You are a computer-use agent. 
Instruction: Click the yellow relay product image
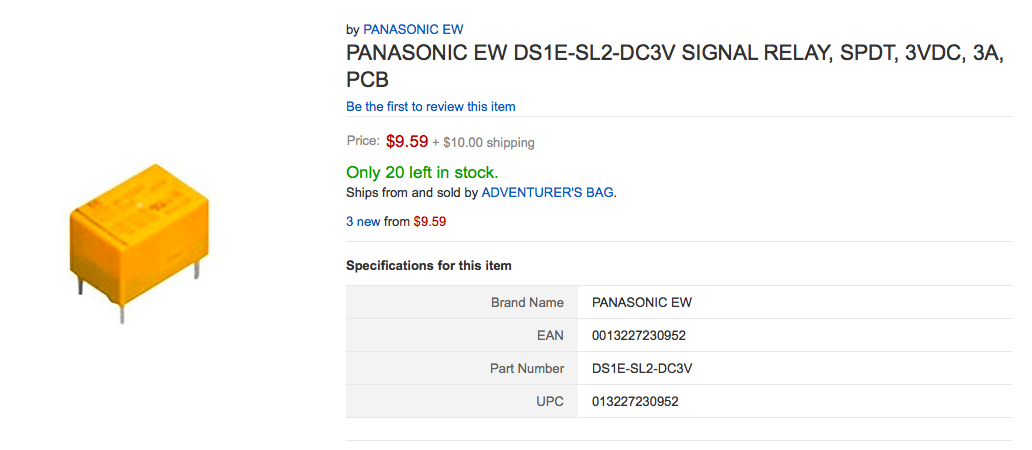click(x=140, y=238)
